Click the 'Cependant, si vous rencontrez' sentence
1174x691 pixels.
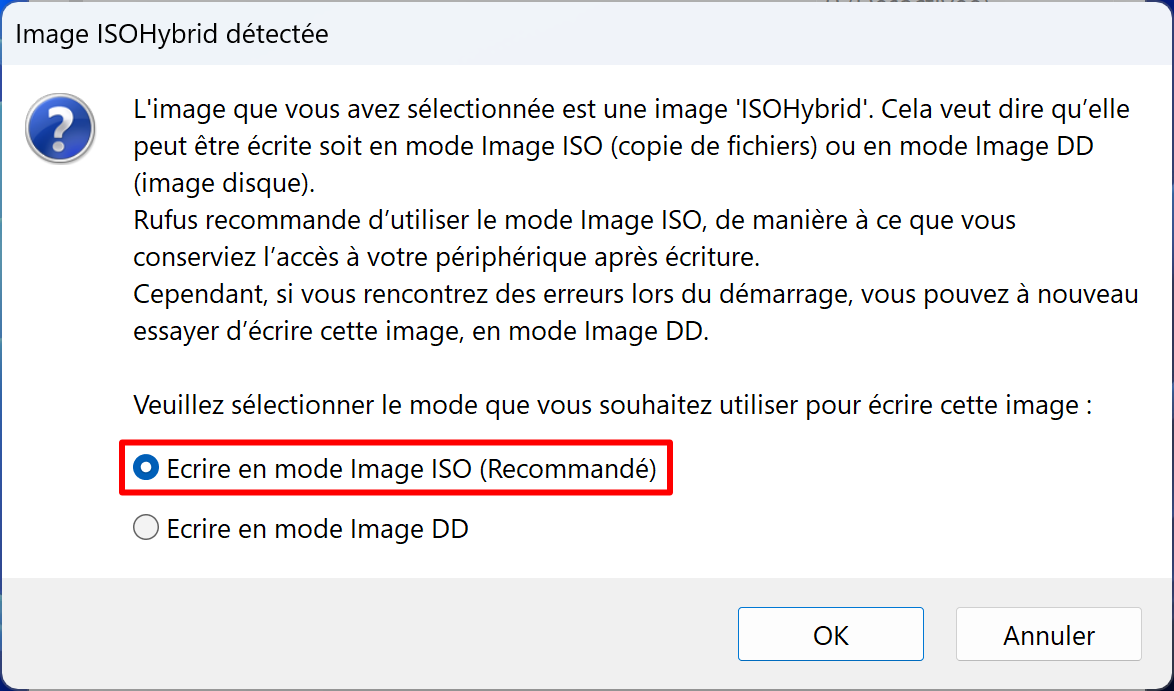tap(636, 293)
